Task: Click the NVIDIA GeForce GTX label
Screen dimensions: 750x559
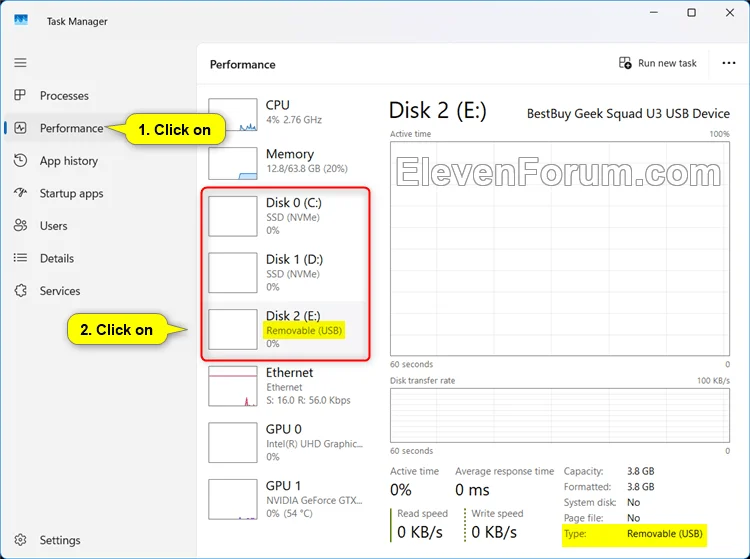Action: (x=314, y=500)
